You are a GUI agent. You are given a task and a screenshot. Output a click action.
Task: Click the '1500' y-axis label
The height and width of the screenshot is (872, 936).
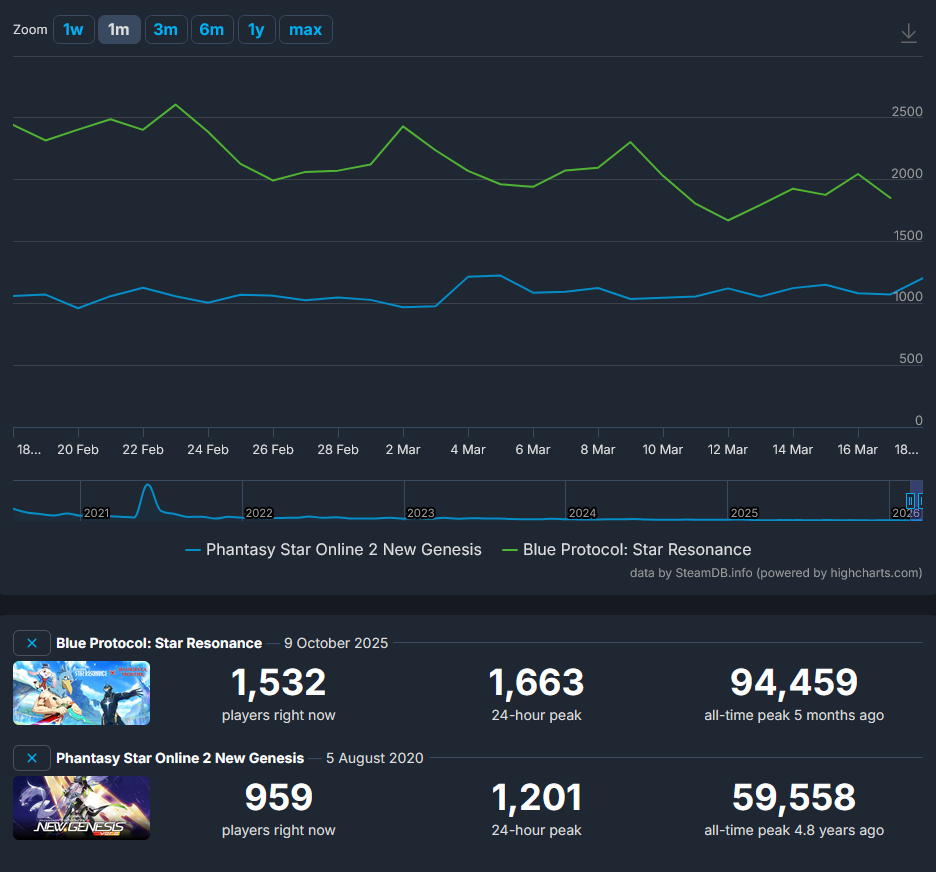click(x=908, y=235)
